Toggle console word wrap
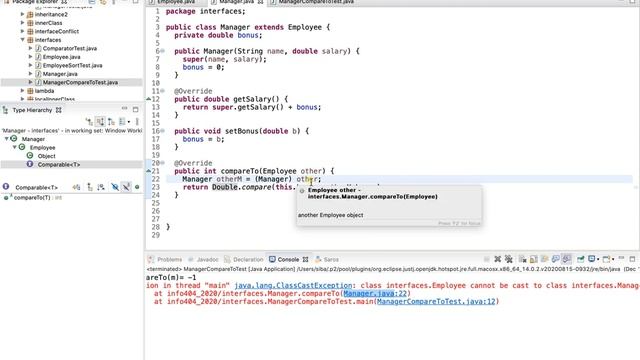 (544, 259)
